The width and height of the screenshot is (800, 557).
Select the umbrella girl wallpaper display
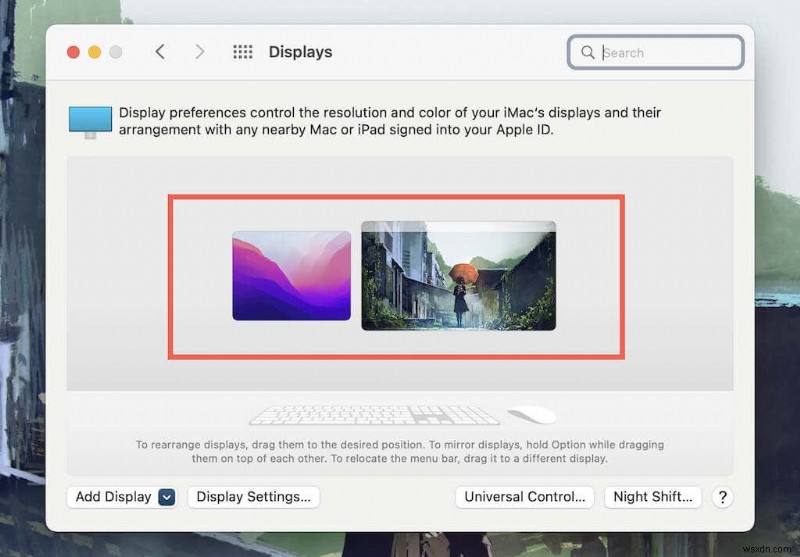pyautogui.click(x=459, y=275)
